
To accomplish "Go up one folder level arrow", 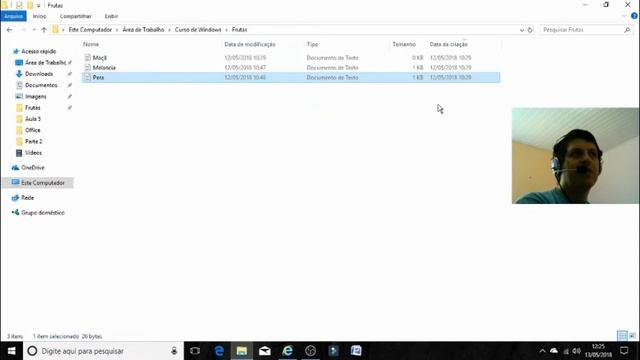I will pos(44,30).
